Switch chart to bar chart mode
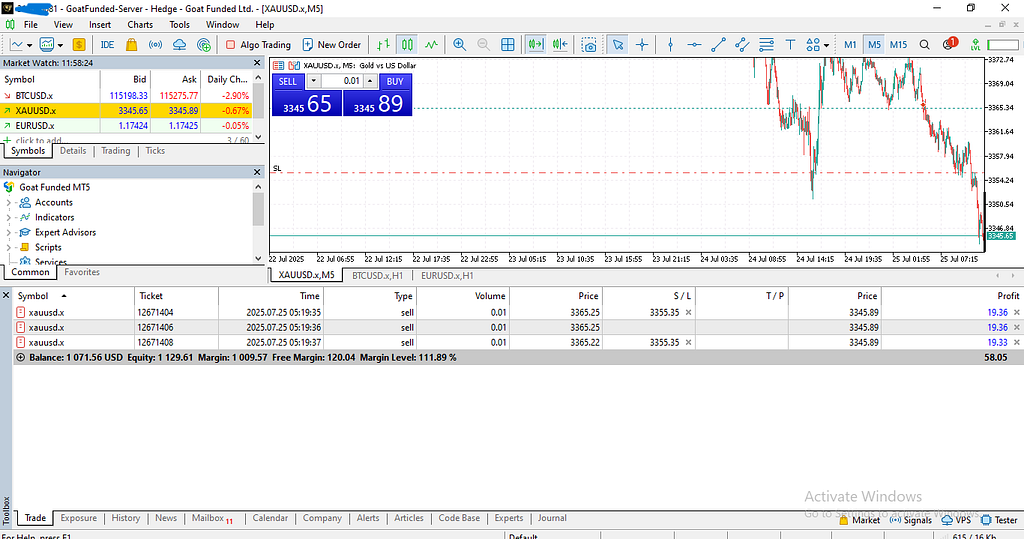Screen dimensions: 1024x539 [x=383, y=44]
